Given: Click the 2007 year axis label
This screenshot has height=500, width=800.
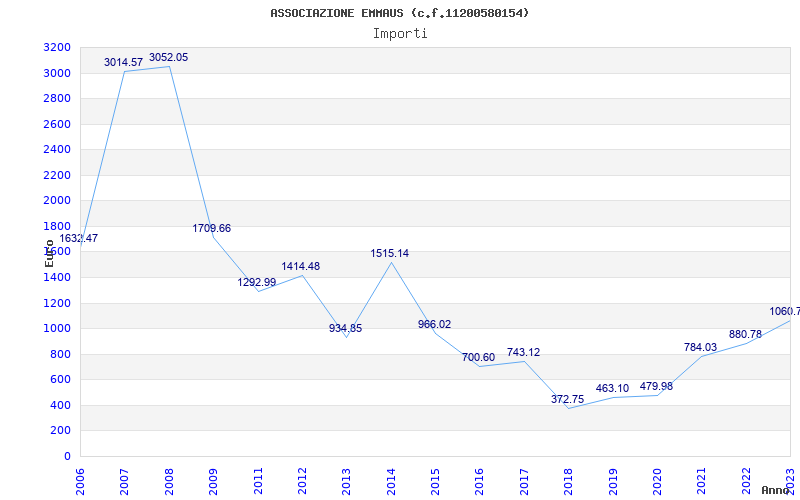Looking at the screenshot, I should pyautogui.click(x=124, y=482).
